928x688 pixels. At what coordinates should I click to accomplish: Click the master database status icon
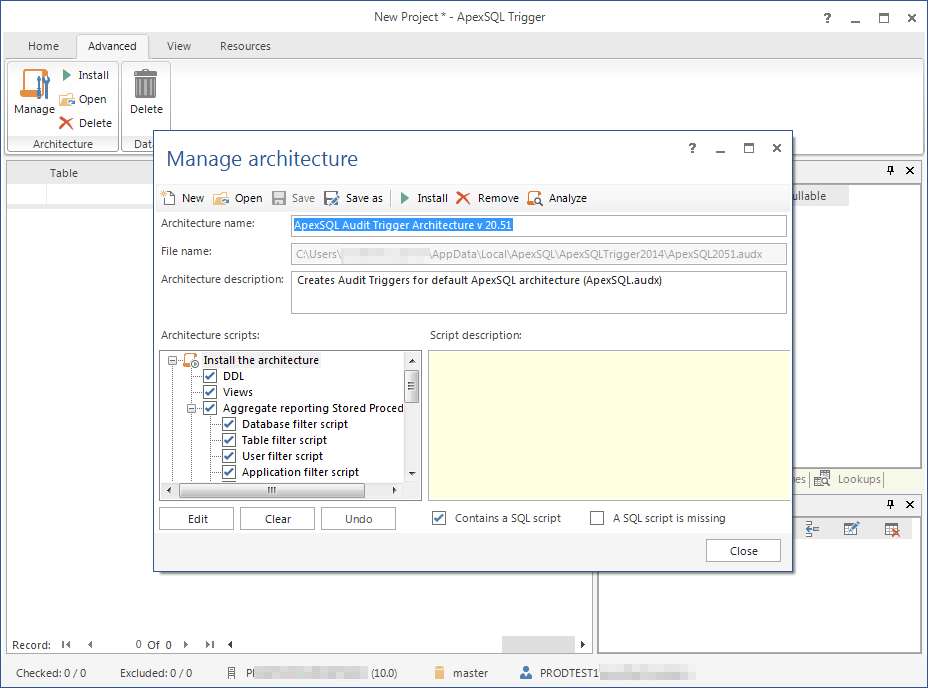(439, 673)
